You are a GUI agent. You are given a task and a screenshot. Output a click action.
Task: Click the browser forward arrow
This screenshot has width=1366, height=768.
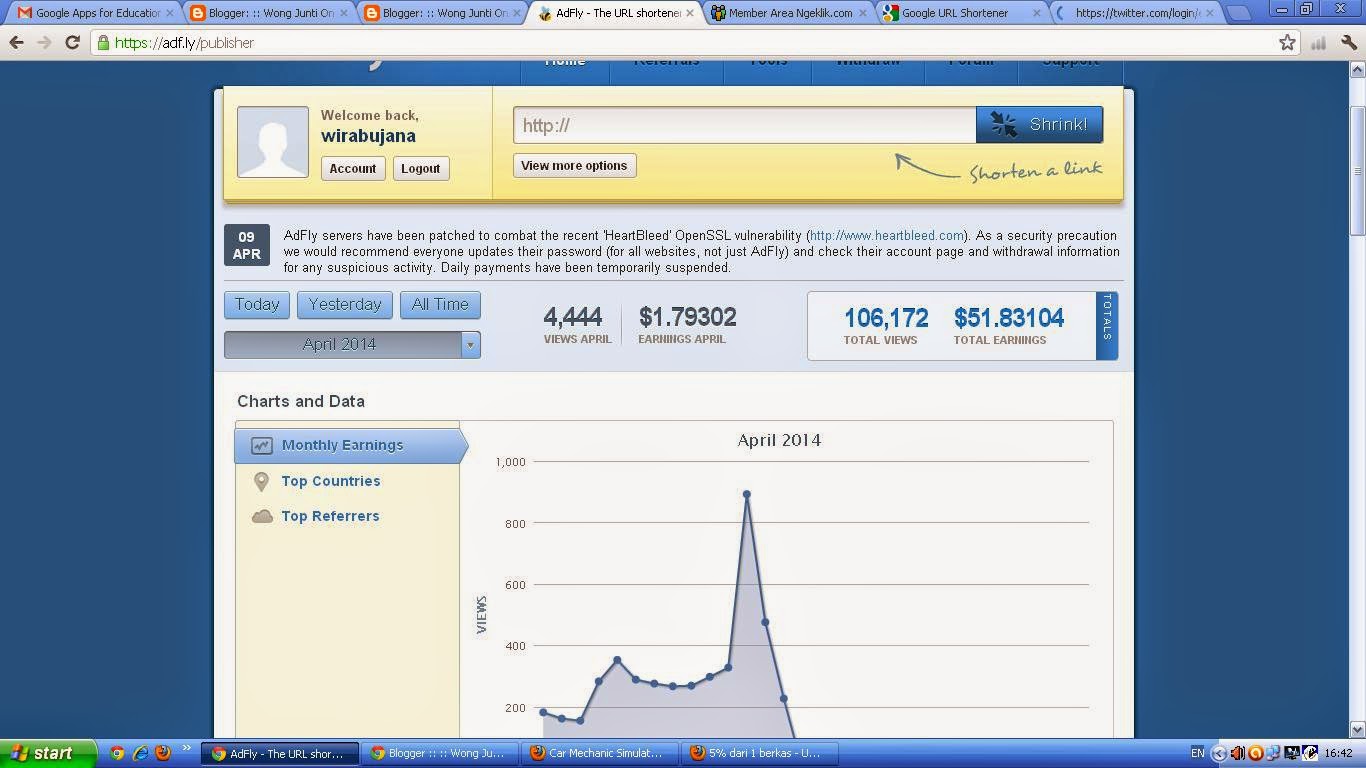tap(44, 43)
